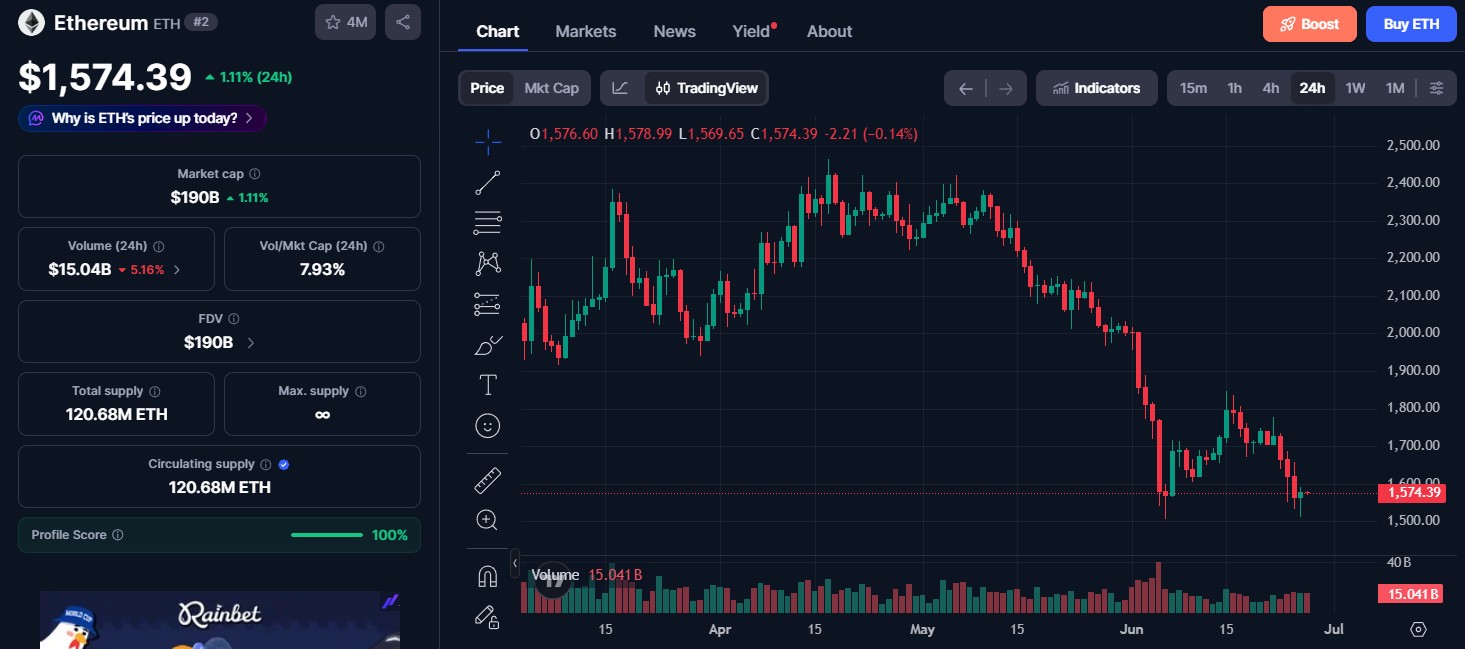Select the TradingView chart mode
This screenshot has height=649, width=1465.
706,88
